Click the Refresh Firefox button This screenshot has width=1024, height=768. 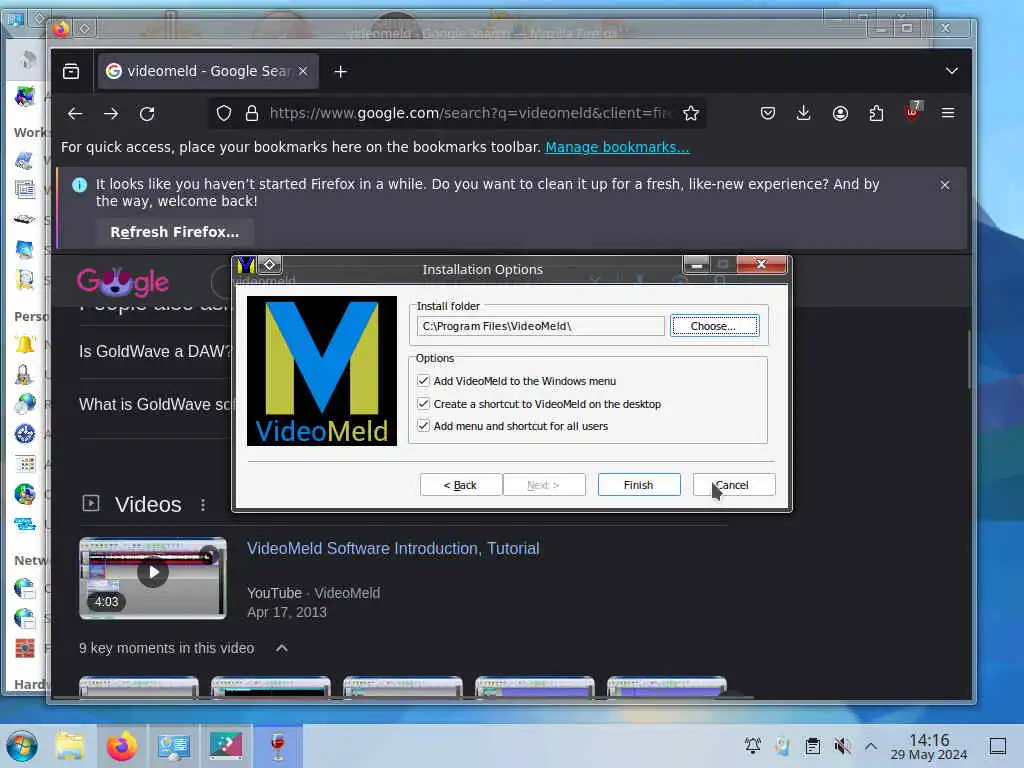pyautogui.click(x=174, y=232)
